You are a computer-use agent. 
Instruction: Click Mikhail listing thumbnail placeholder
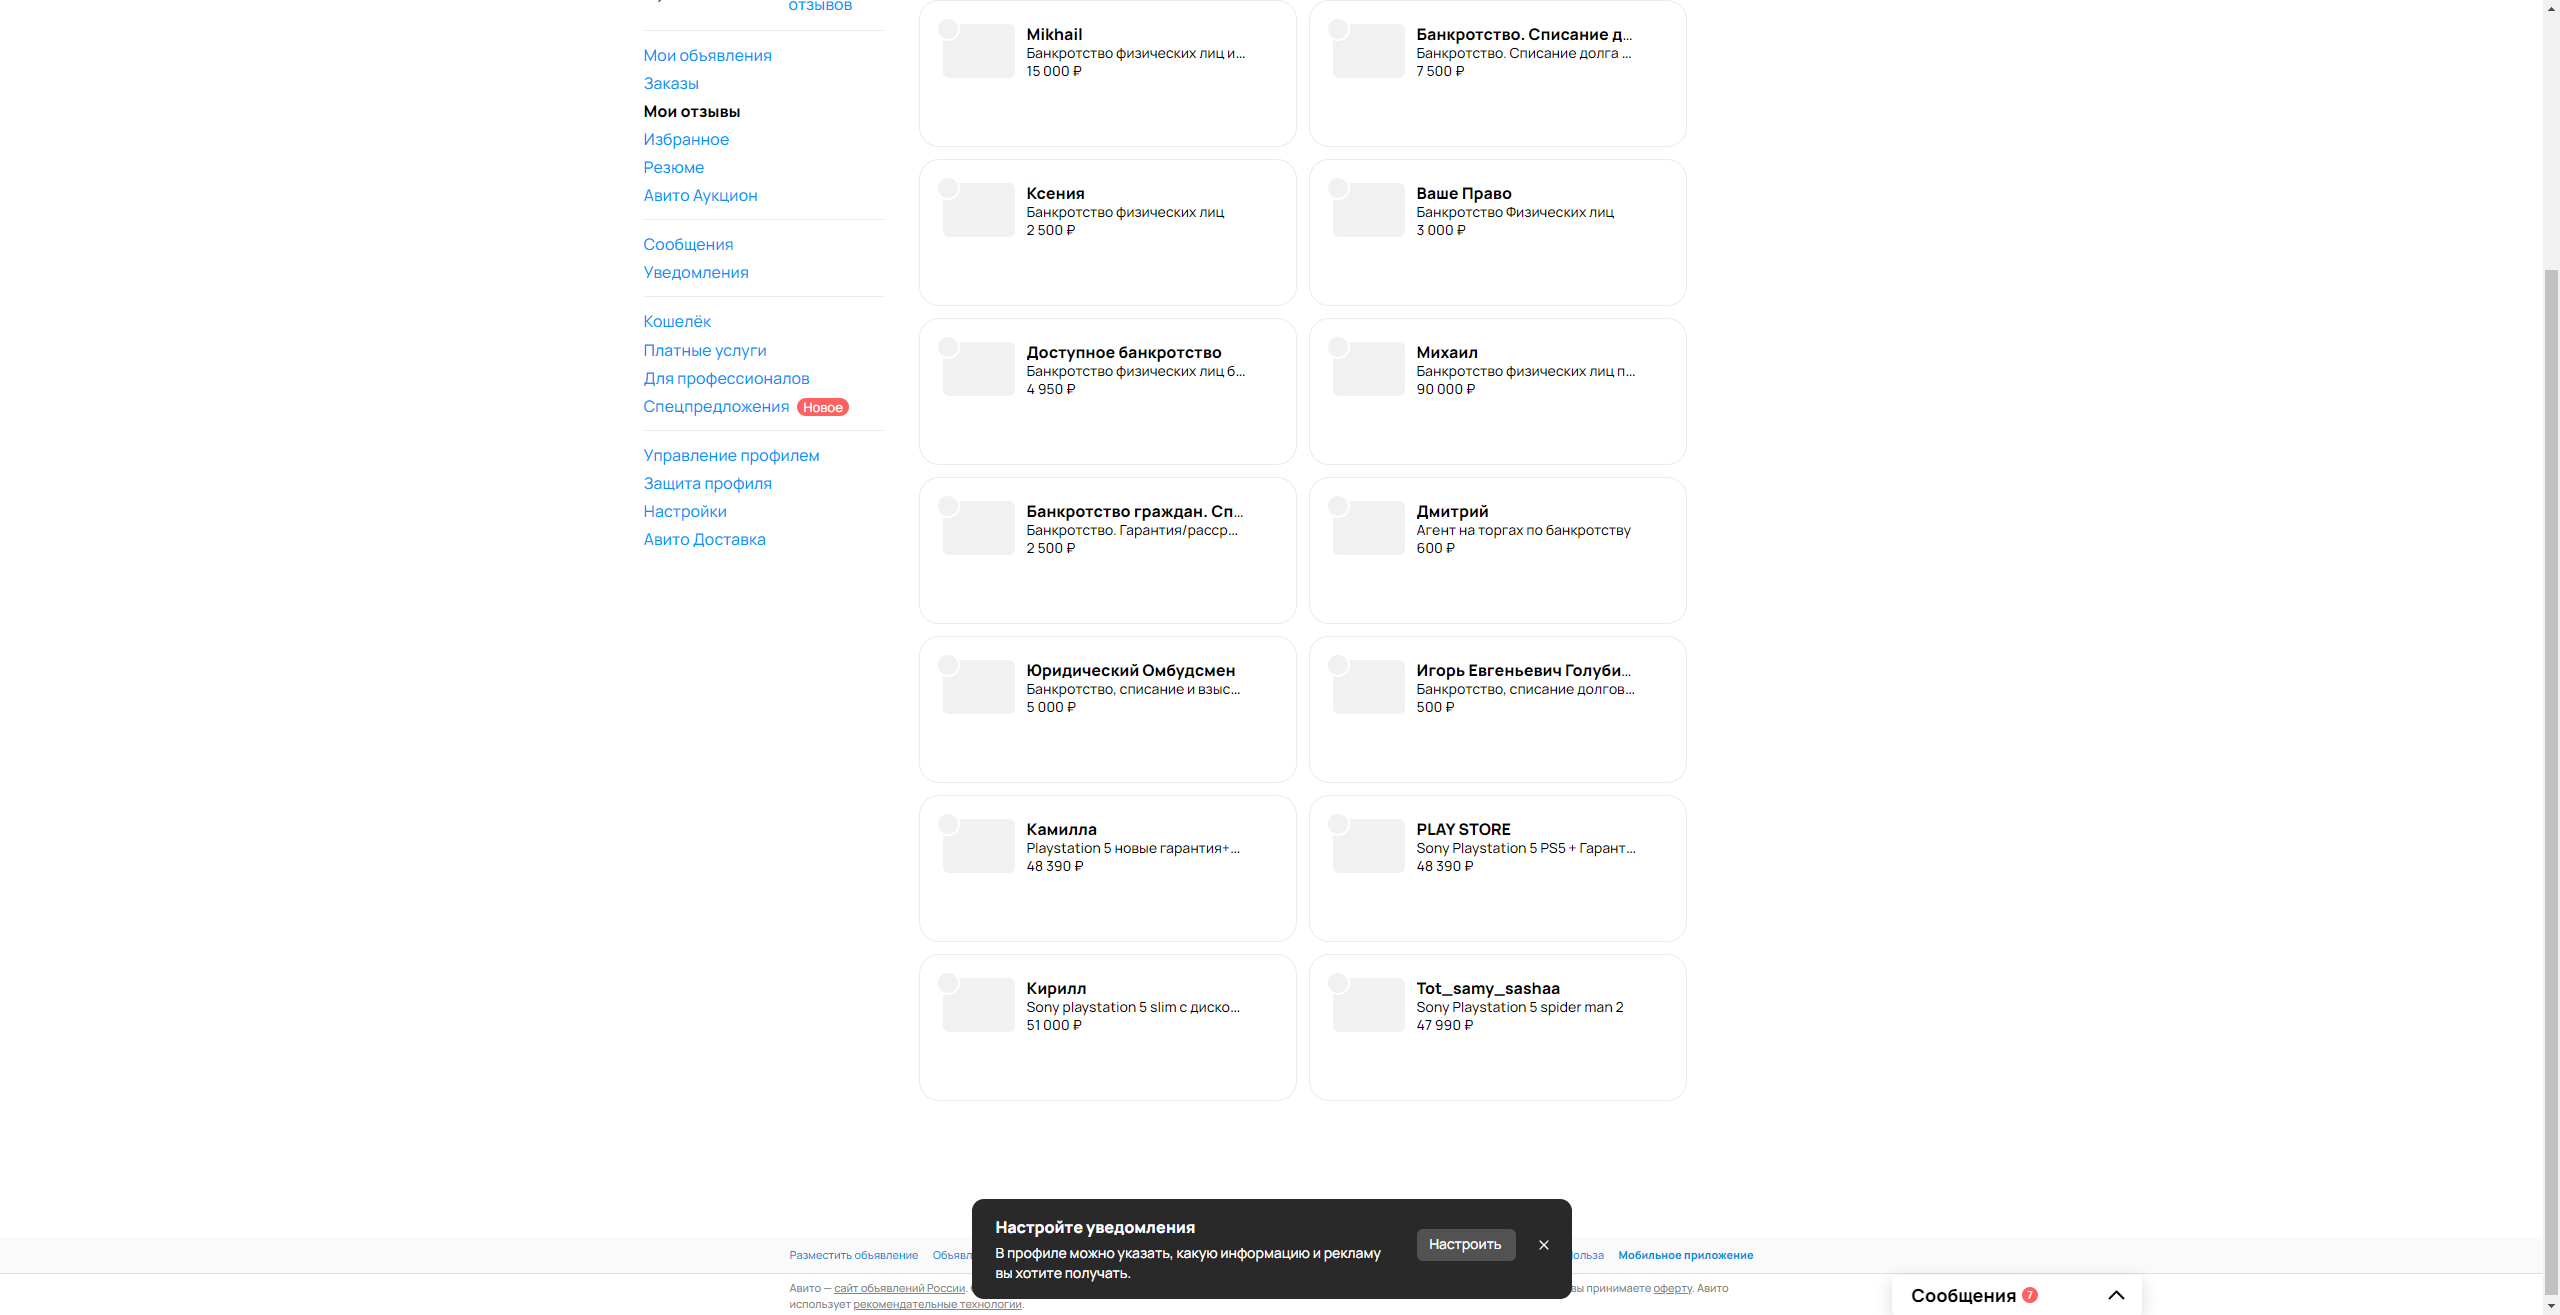click(x=979, y=52)
